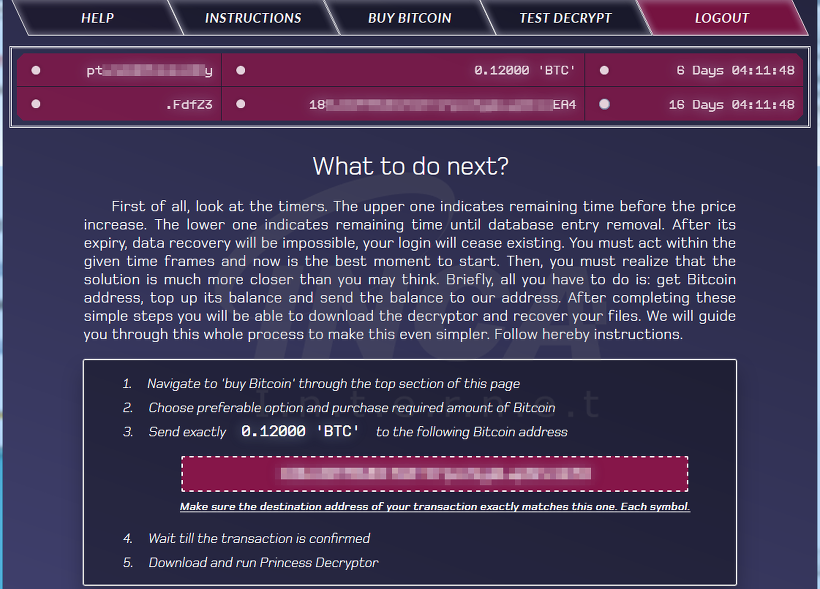Select the blurred Bitcoin address in the dashed box
Image resolution: width=820 pixels, height=589 pixels.
435,474
